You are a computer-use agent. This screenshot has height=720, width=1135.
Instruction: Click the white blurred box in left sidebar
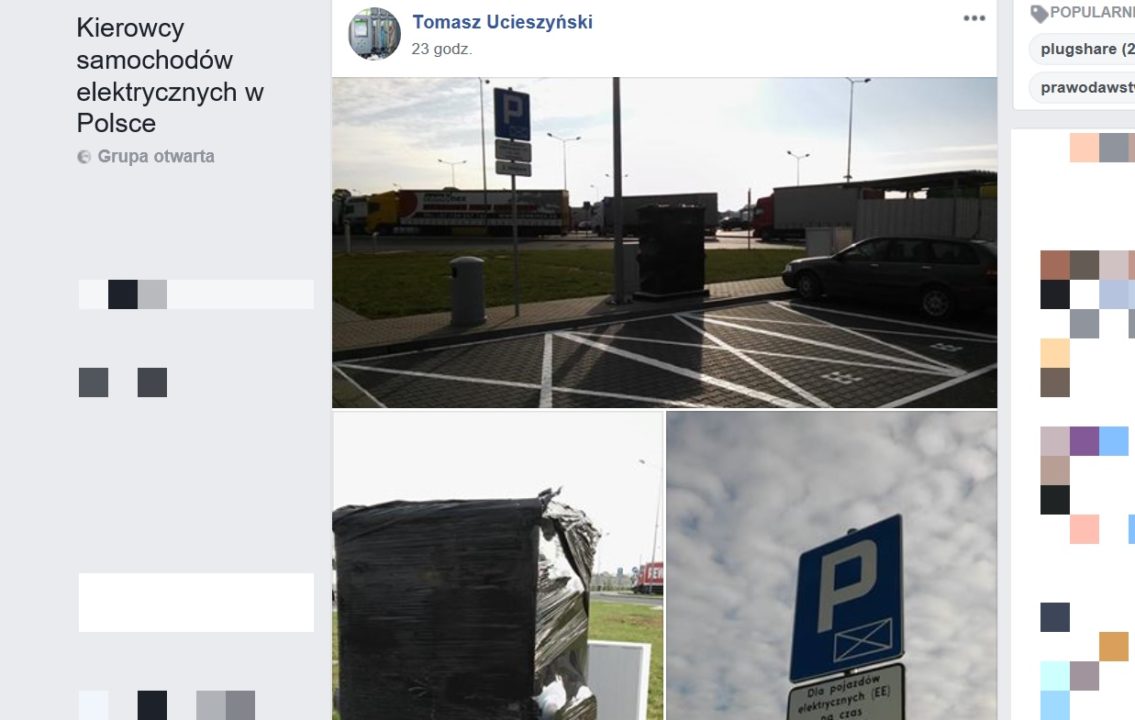(196, 602)
